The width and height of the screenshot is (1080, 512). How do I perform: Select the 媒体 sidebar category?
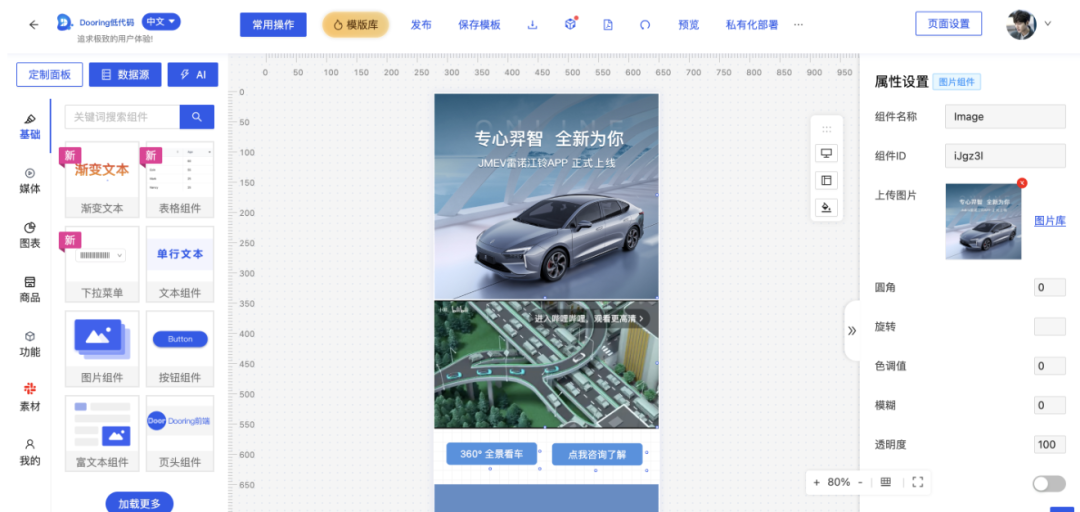30,181
